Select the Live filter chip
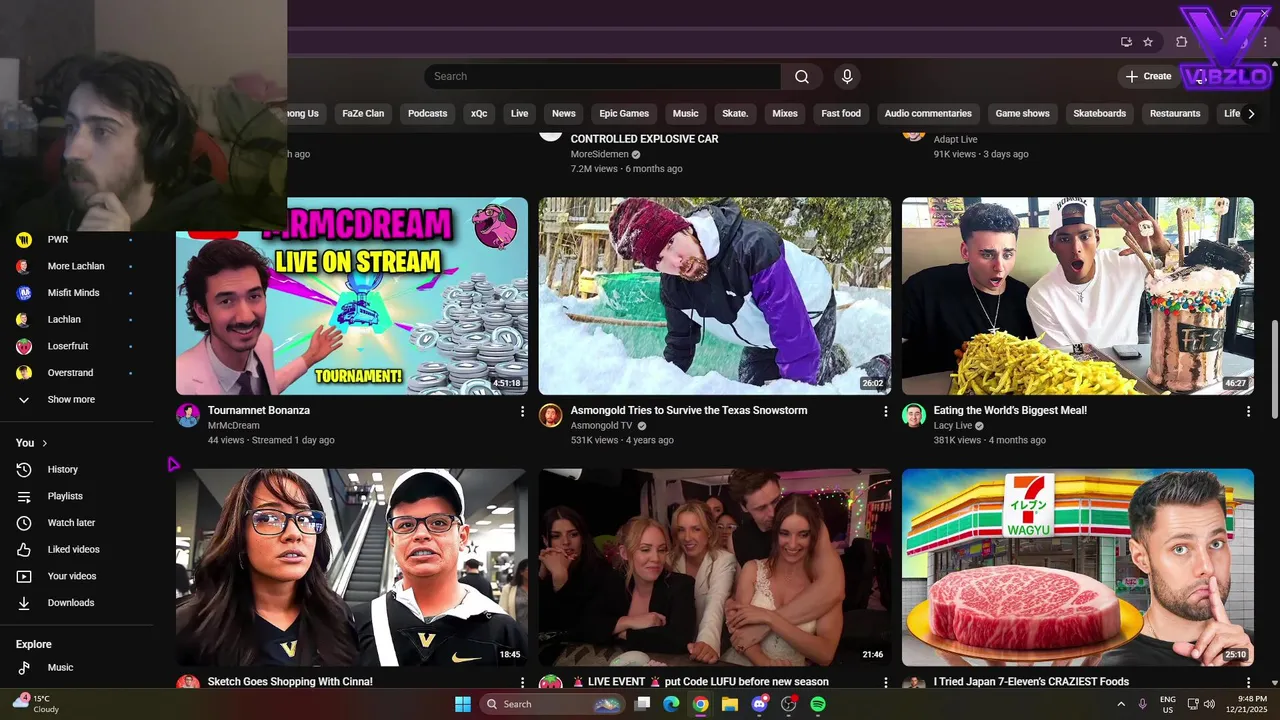Screen dimensions: 1280x720 519,113
